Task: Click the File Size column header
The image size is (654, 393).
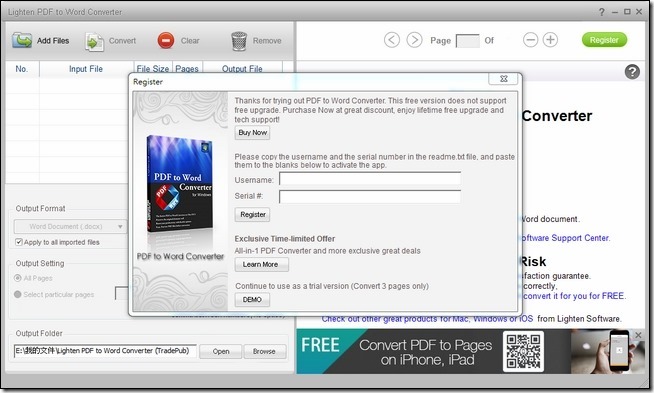Action: pos(153,69)
